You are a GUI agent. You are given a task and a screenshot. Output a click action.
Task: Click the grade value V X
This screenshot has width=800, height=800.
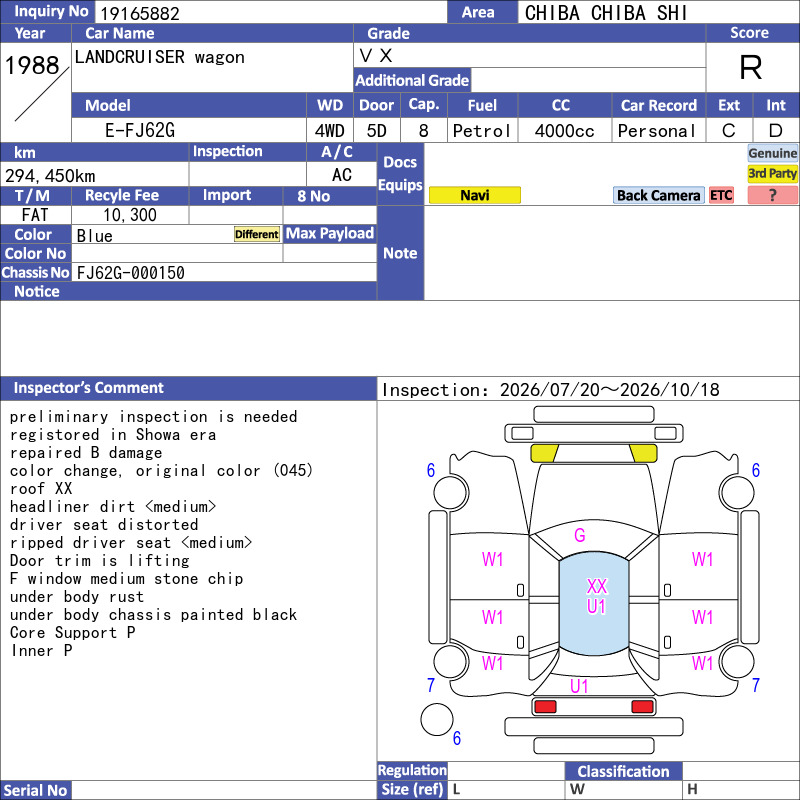pos(376,56)
